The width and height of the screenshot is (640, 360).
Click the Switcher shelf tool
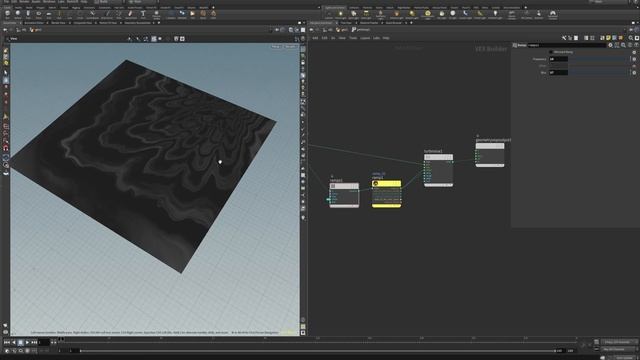click(539, 15)
